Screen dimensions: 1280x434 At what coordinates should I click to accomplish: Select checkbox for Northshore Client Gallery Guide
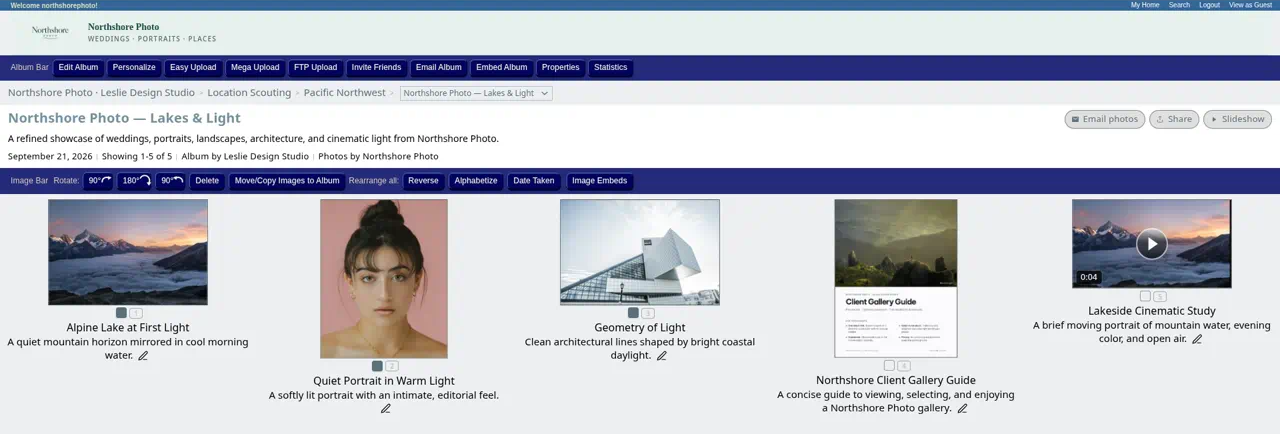(889, 366)
